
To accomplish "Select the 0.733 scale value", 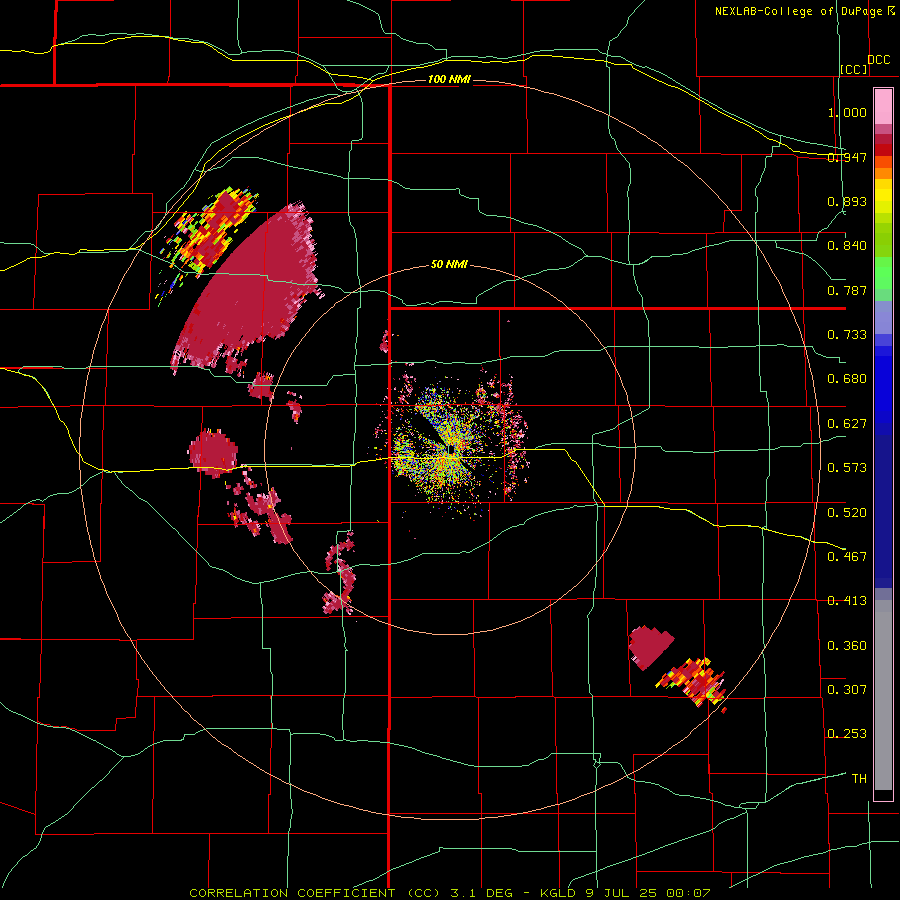I will click(x=847, y=335).
